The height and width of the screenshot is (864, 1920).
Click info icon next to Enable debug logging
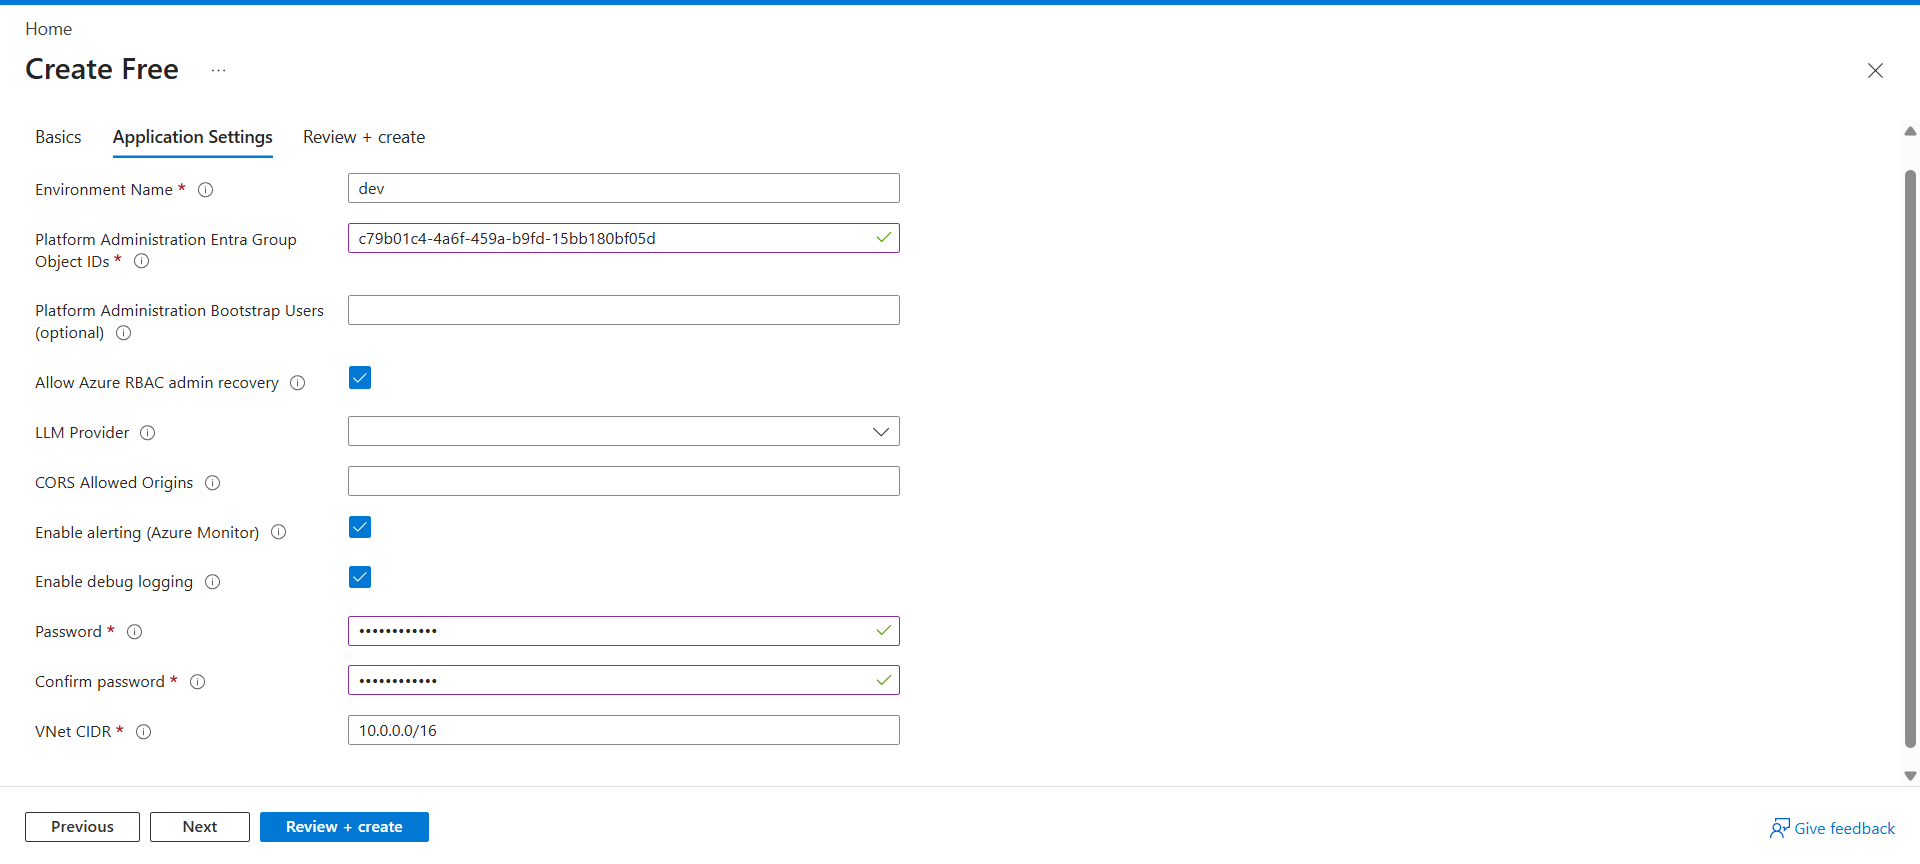click(x=212, y=582)
